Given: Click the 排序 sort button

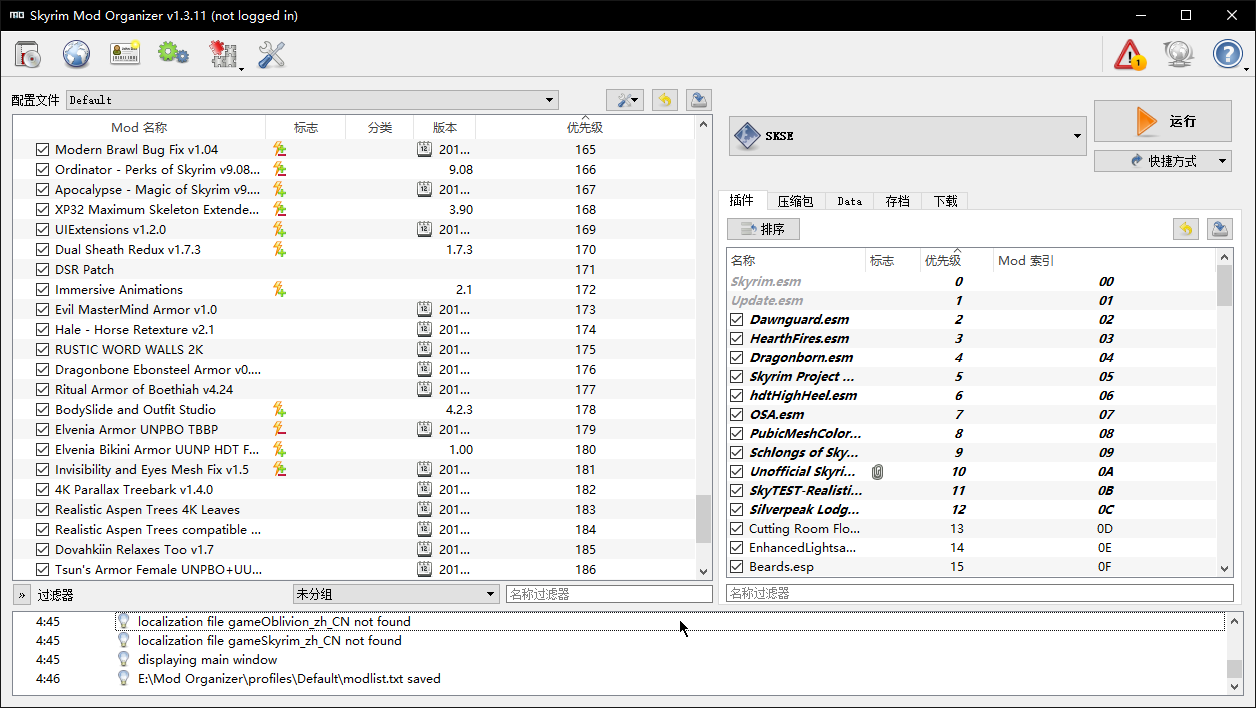Looking at the screenshot, I should (x=763, y=229).
